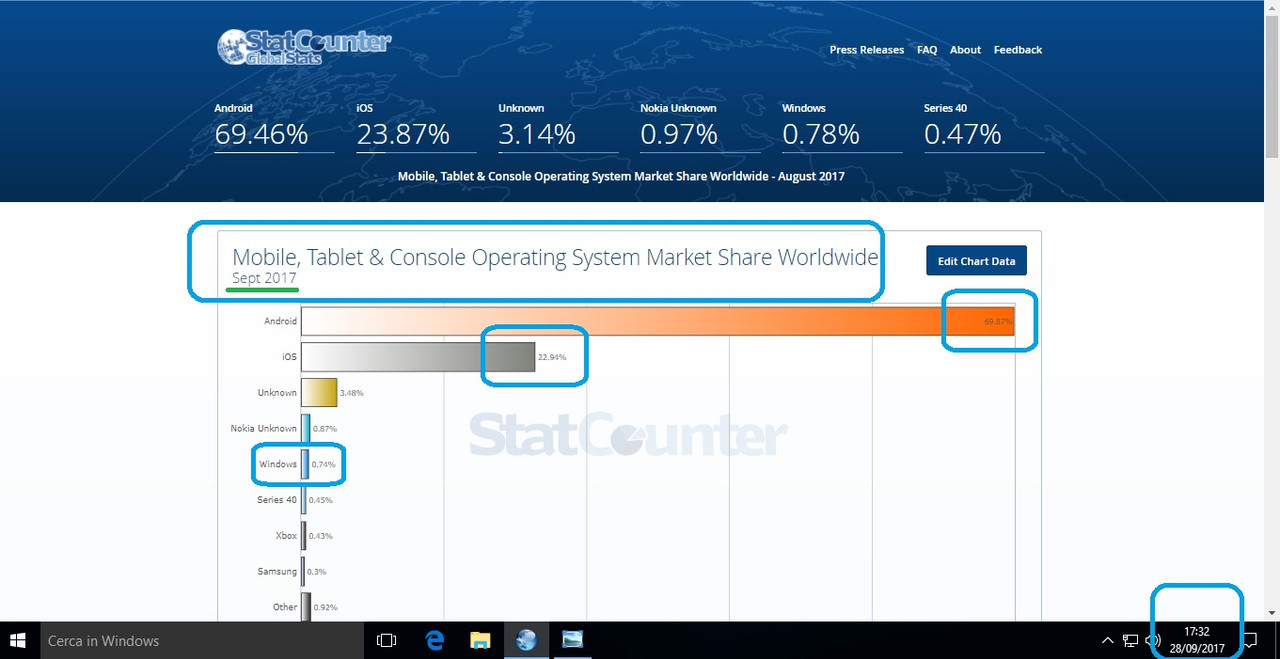The image size is (1280, 659).
Task: Switch to the globe browser taskbar icon
Action: (526, 640)
